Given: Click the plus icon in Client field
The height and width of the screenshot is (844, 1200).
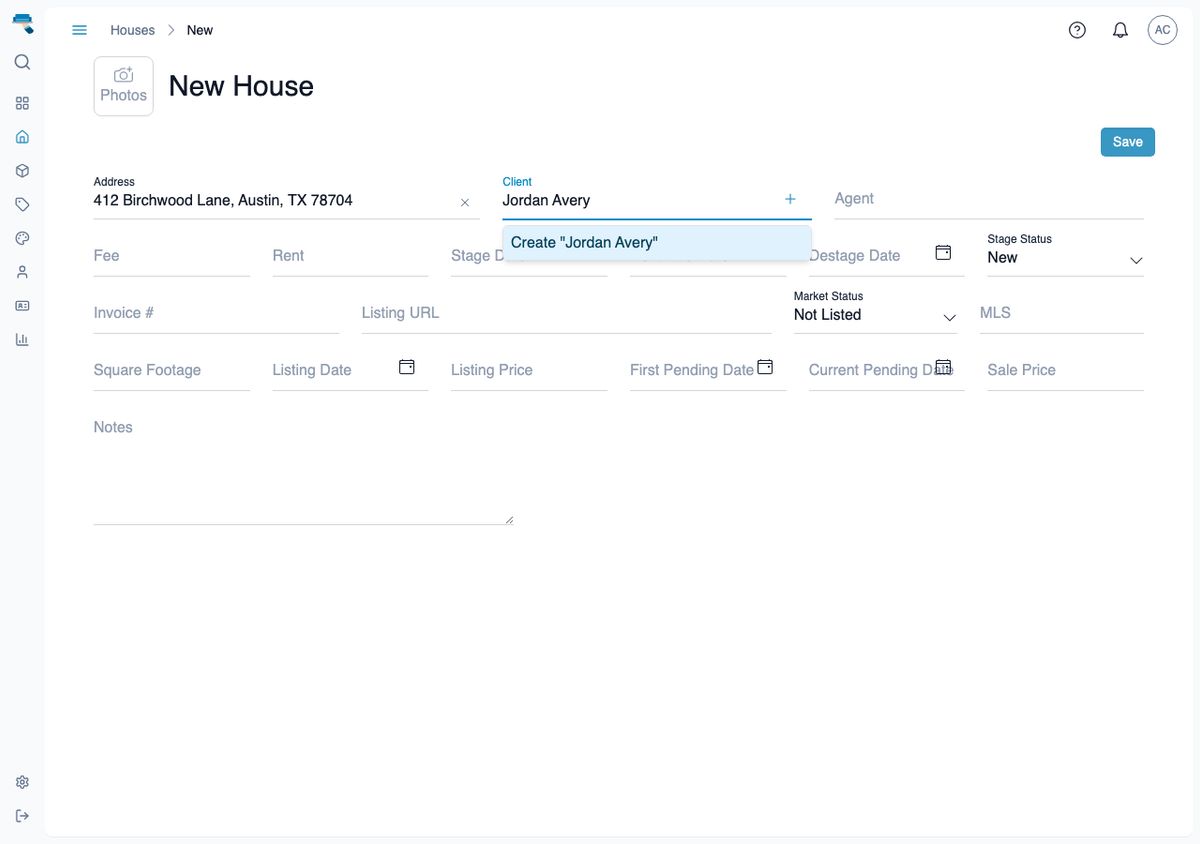Looking at the screenshot, I should tap(790, 199).
